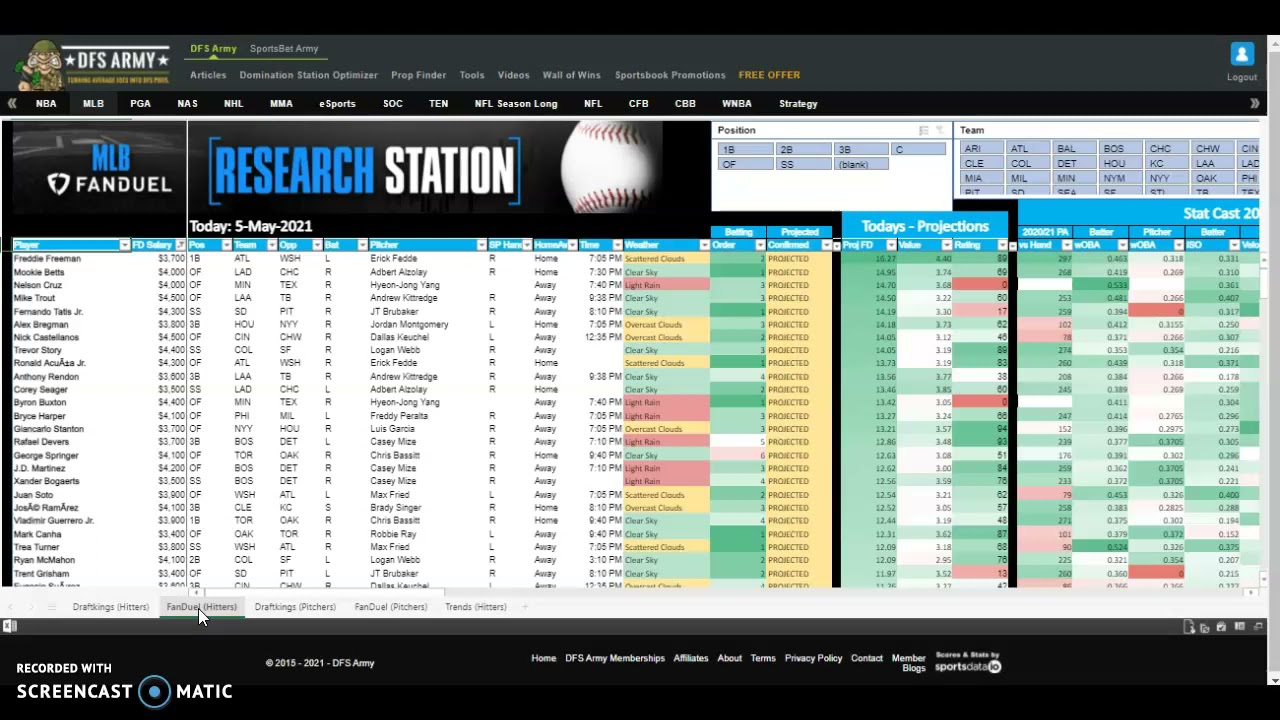Click the right arrow on the sports navigation bar
This screenshot has height=720, width=1280.
pyautogui.click(x=1254, y=103)
